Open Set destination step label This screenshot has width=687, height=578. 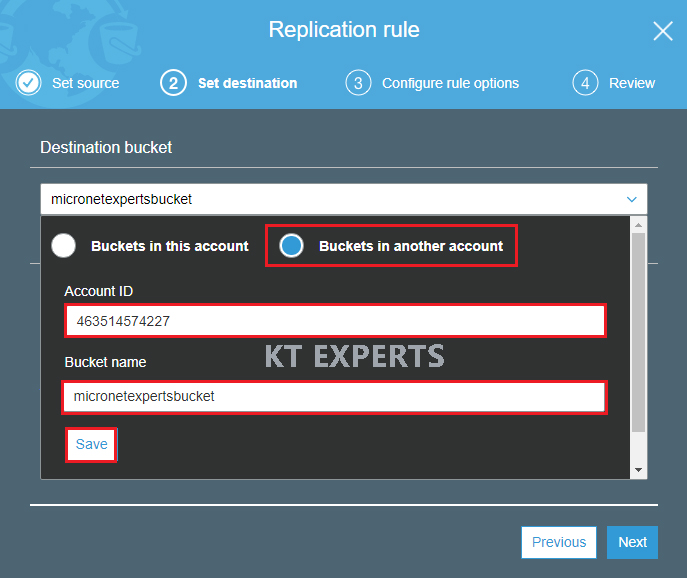pyautogui.click(x=248, y=83)
